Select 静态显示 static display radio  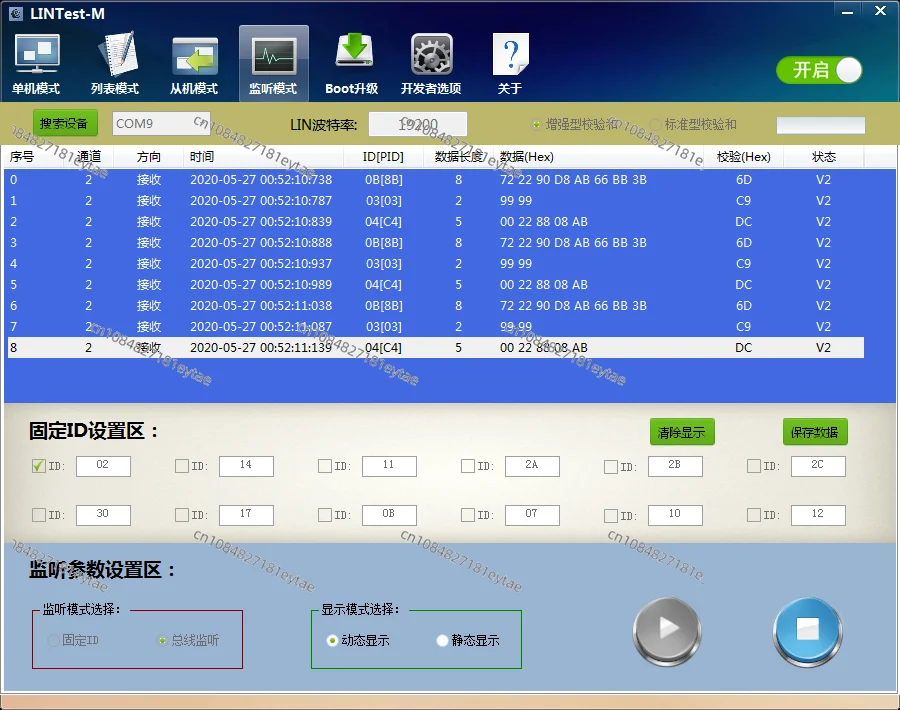(x=442, y=640)
